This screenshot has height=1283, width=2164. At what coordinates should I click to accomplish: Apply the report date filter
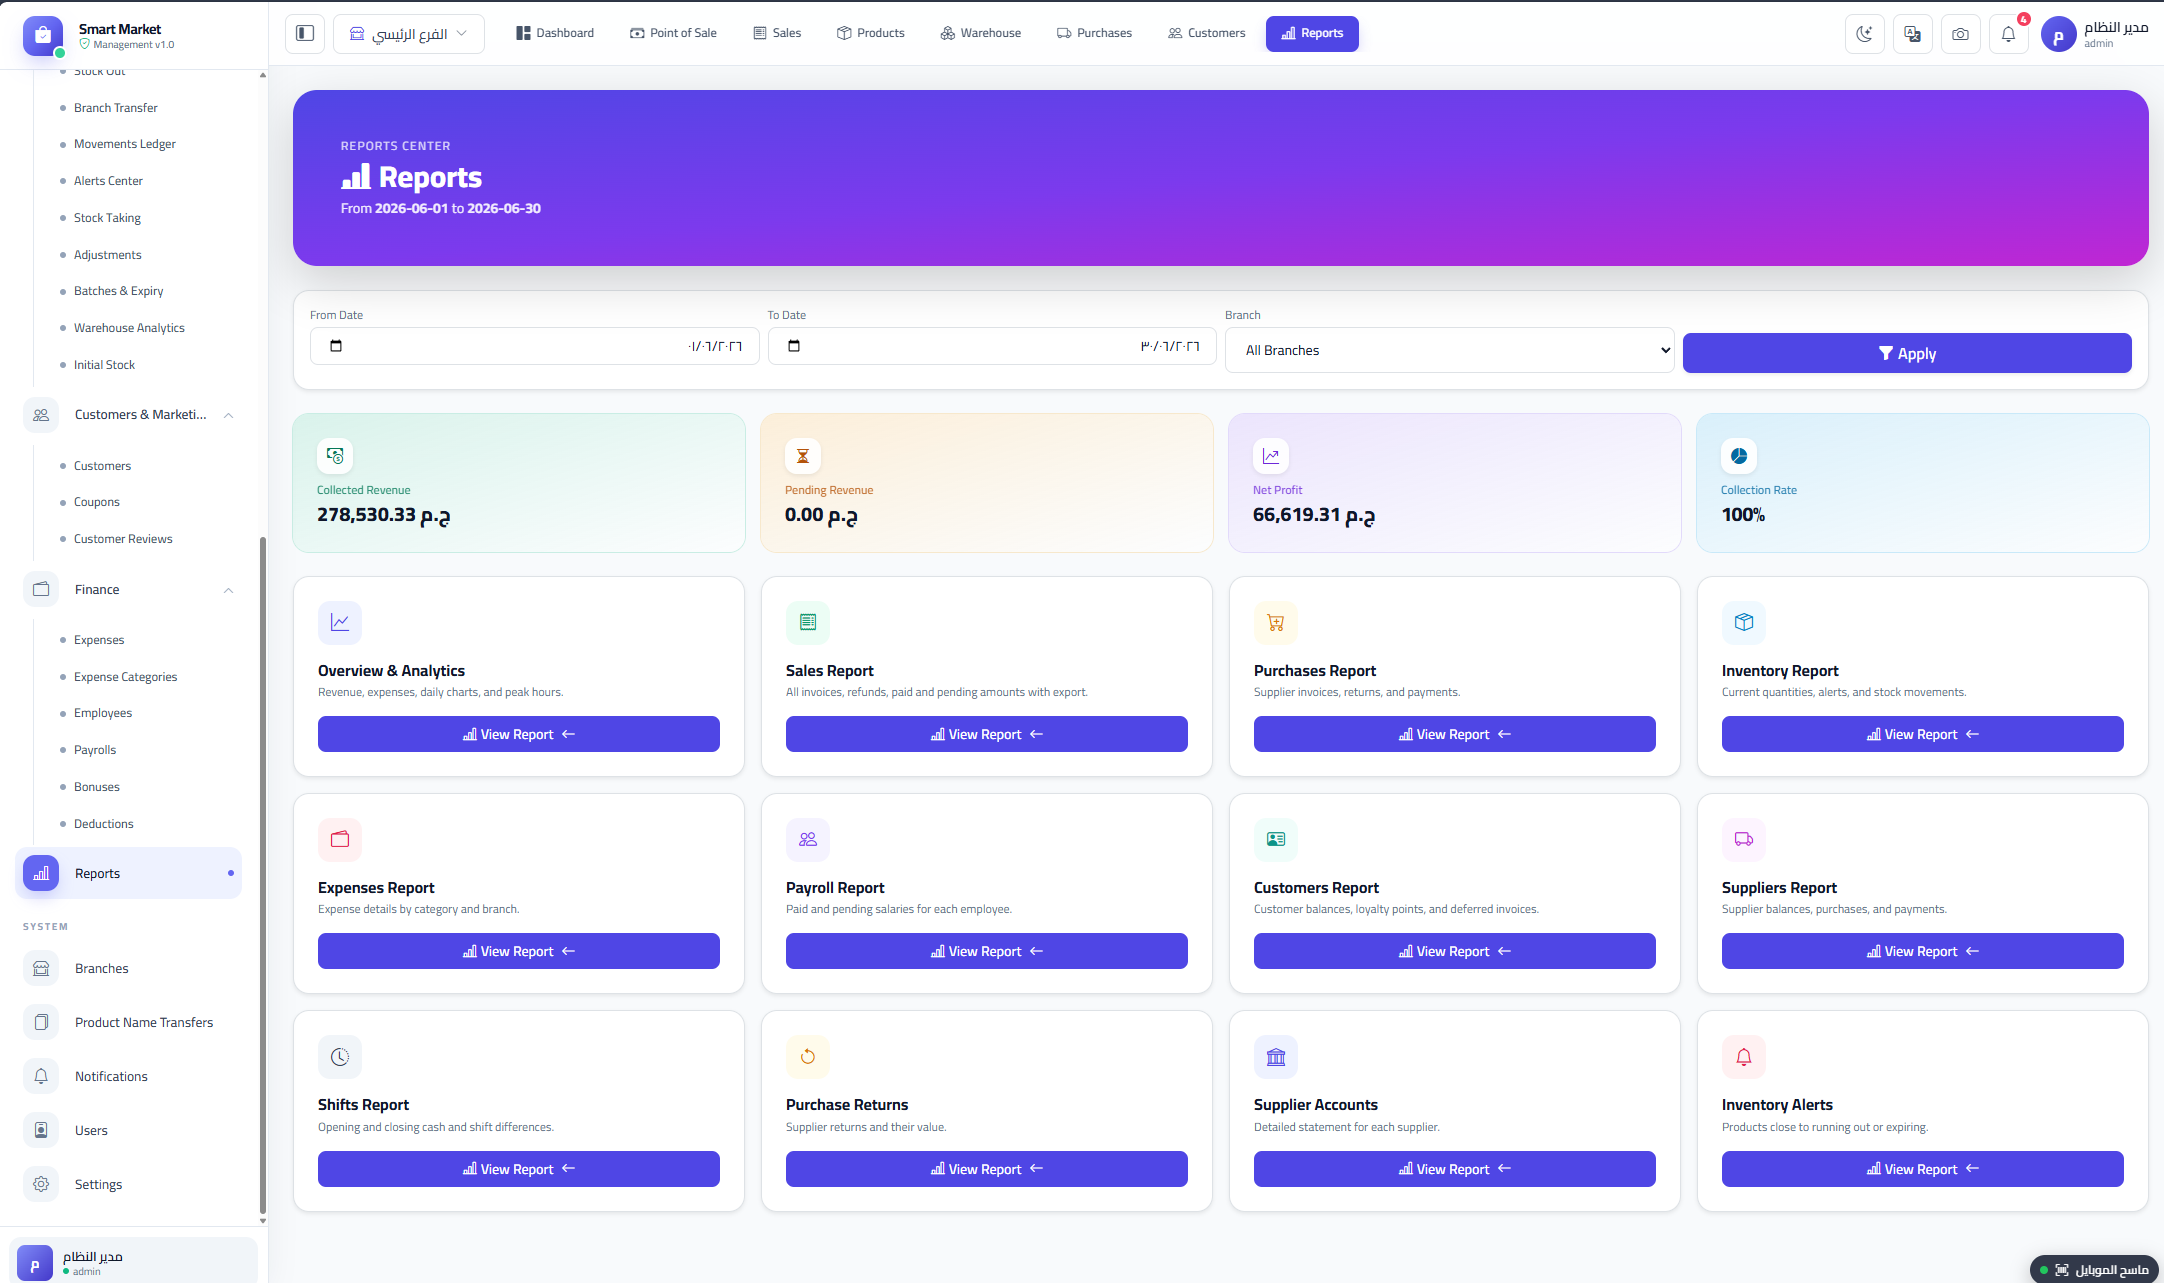(1907, 353)
